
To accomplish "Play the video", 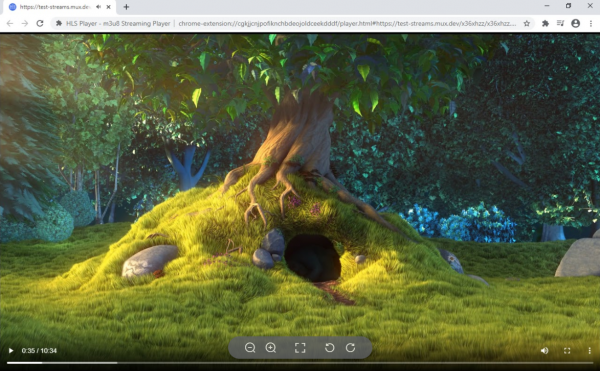I will [x=11, y=350].
